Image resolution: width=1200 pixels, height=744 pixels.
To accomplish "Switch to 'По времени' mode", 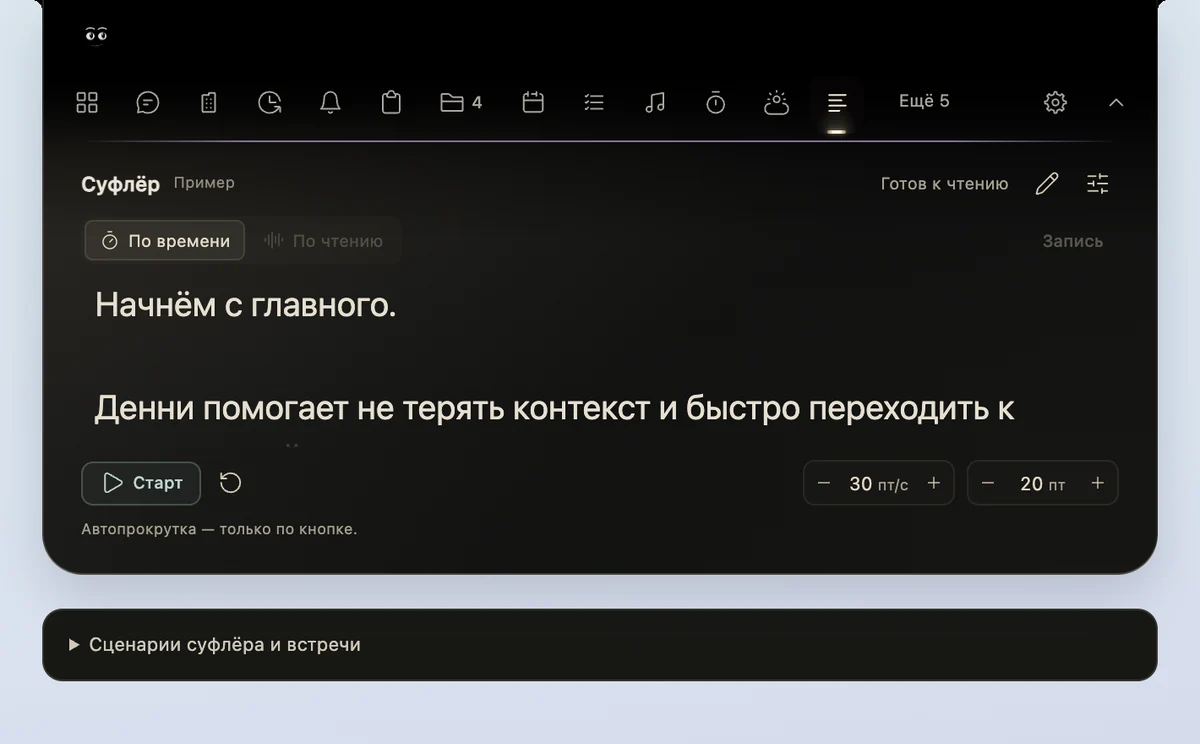I will click(x=165, y=241).
